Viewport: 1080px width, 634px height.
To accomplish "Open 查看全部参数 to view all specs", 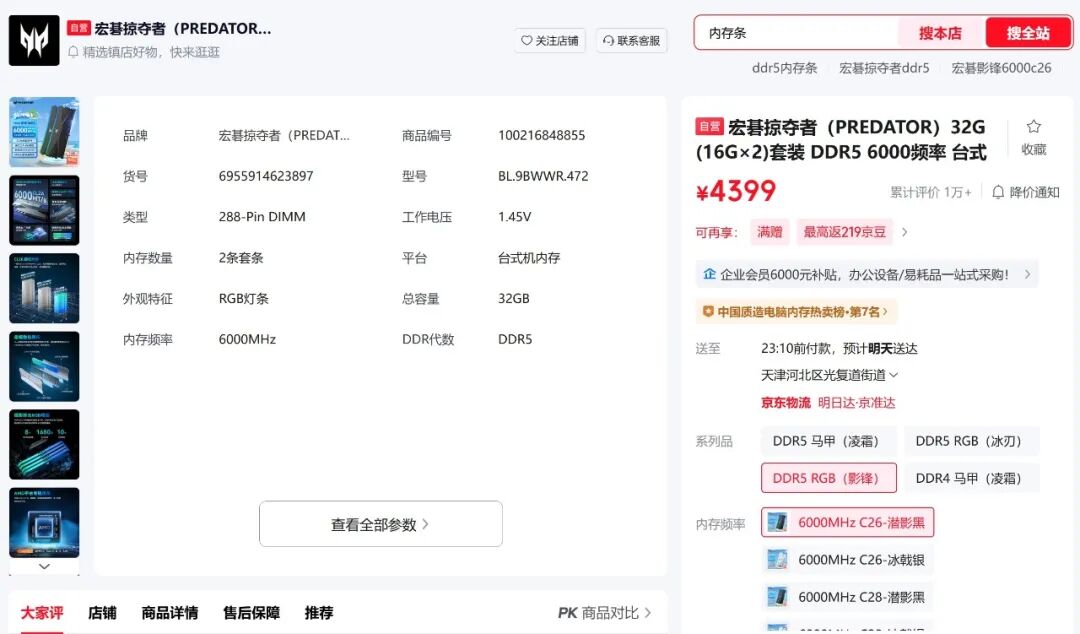I will tap(381, 524).
